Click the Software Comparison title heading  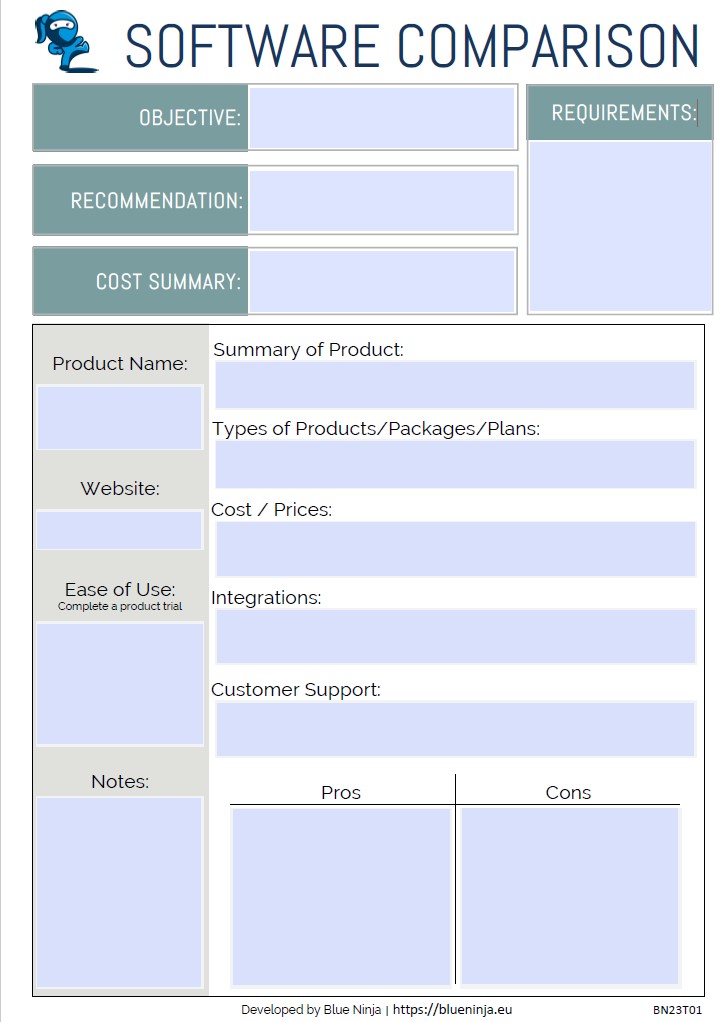click(x=411, y=45)
